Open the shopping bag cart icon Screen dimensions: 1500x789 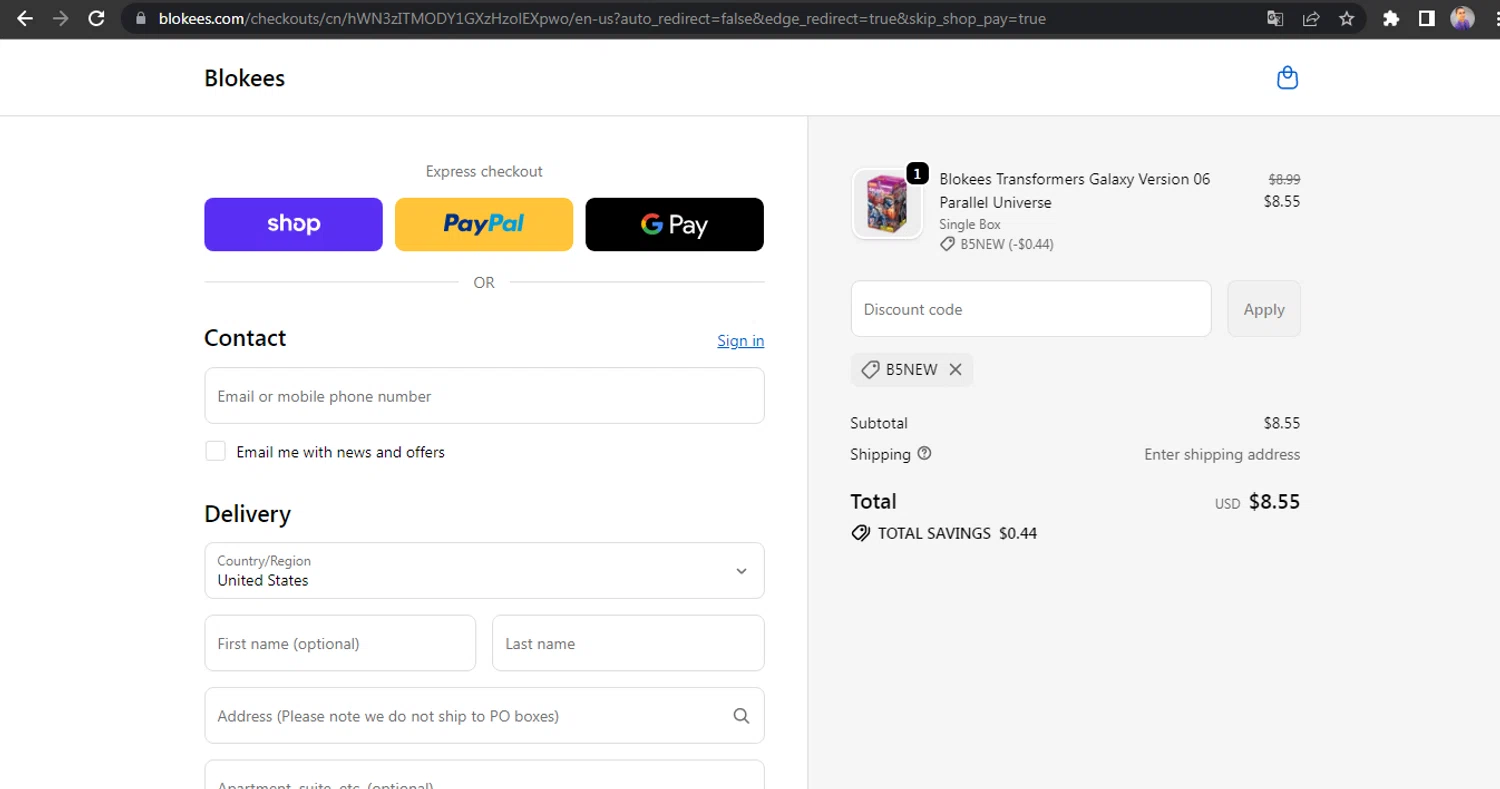click(1288, 78)
